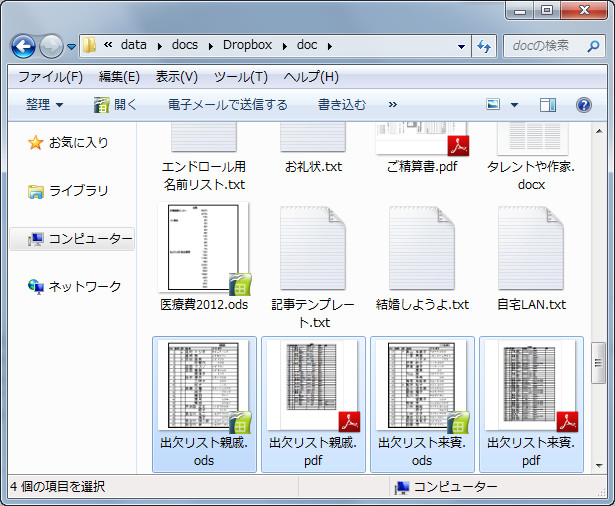Viewport: 615px width, 506px height.
Task: Select 出欠リスト親戚.pdf thumbnail
Action: point(313,385)
